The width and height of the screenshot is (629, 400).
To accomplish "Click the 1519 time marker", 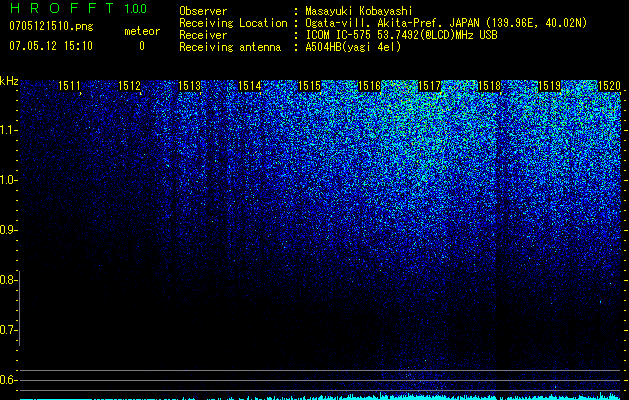I will (549, 86).
